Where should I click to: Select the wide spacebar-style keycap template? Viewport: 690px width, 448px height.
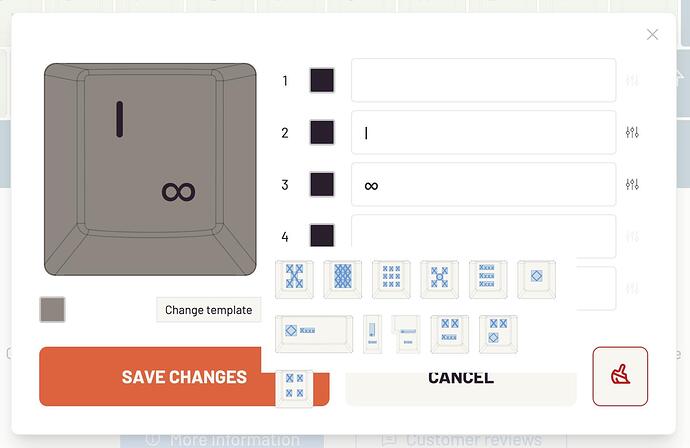point(314,334)
